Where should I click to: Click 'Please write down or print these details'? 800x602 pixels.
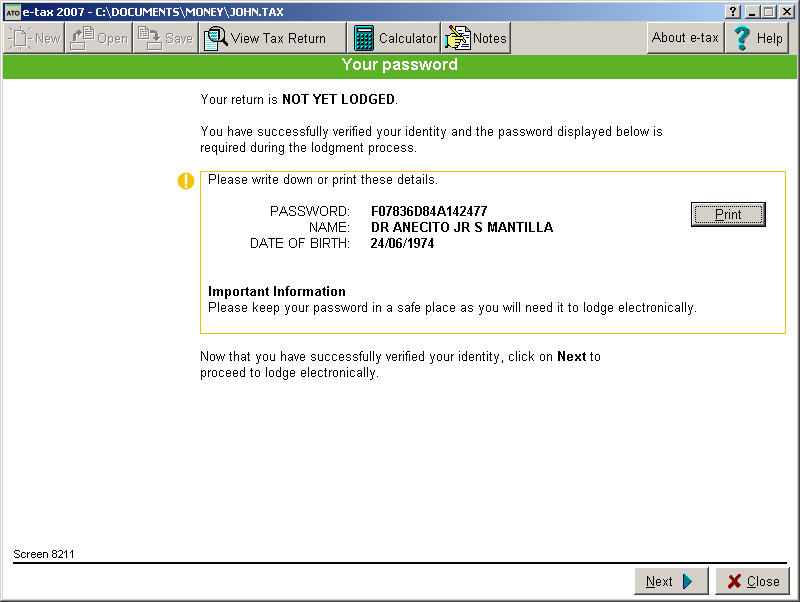coord(322,180)
